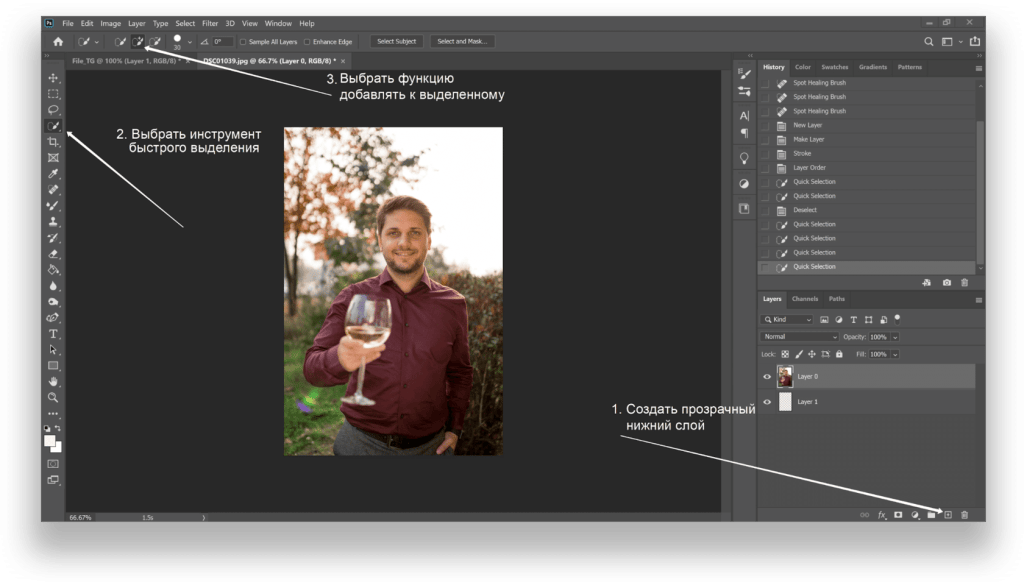Switch to the Channels tab
The width and height of the screenshot is (1024, 585).
tap(804, 299)
